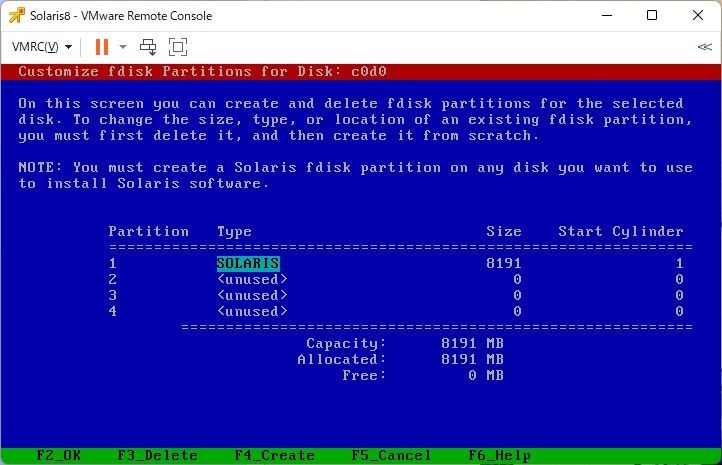
Task: Maximize the Solaris8 console window
Action: tap(652, 15)
